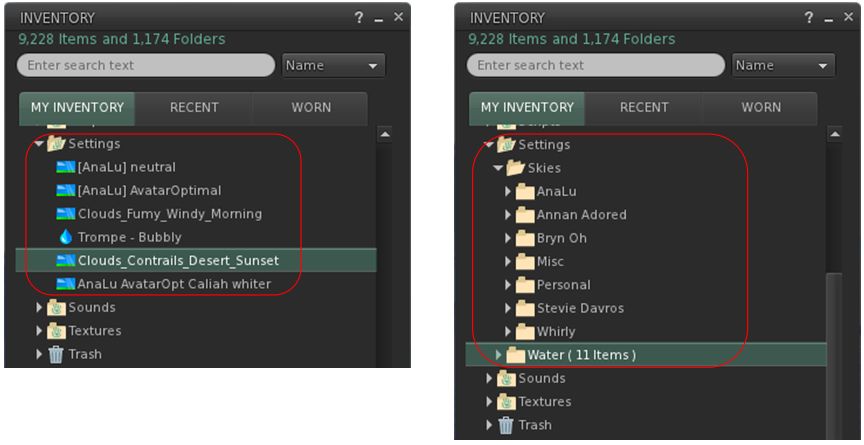The image size is (864, 445).
Task: Select the Stevie Davros folder
Action: coord(580,309)
